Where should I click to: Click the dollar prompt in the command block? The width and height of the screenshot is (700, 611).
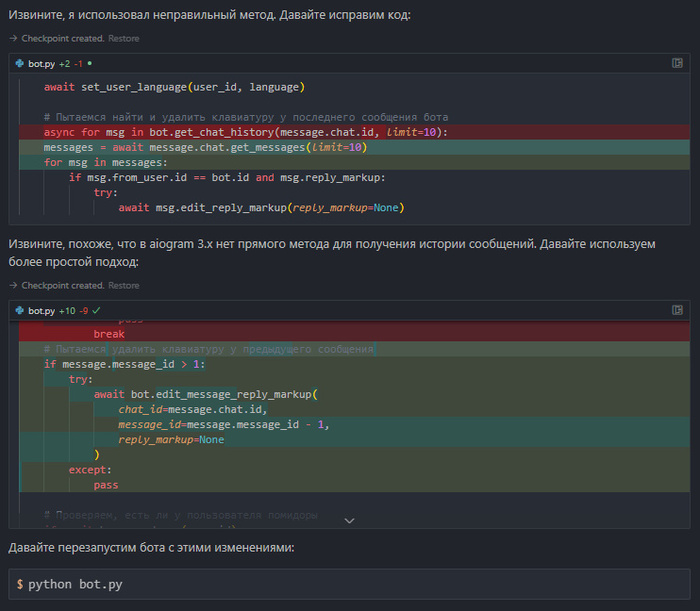(x=20, y=583)
